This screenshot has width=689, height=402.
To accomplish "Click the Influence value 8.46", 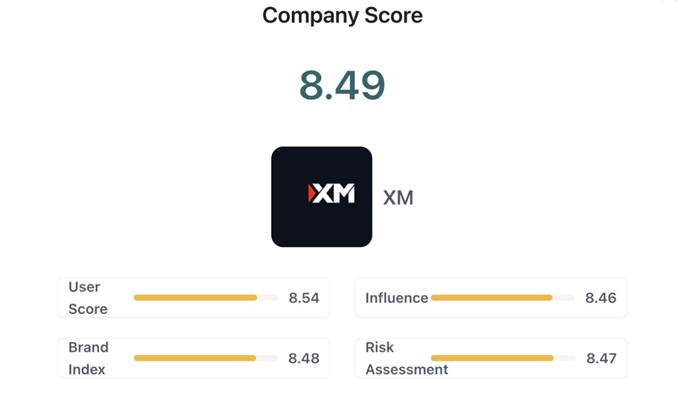I will (601, 298).
